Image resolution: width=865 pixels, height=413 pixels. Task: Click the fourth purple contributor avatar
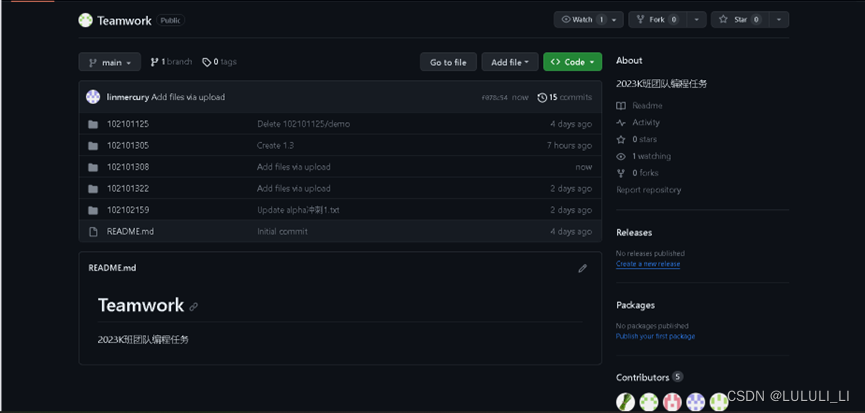(x=696, y=401)
